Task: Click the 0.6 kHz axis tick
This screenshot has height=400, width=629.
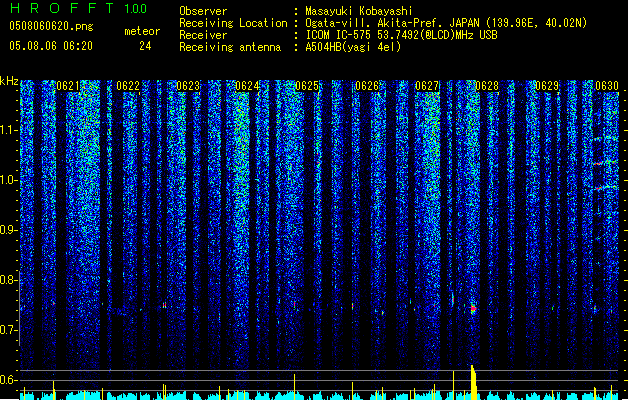Action: point(9,380)
